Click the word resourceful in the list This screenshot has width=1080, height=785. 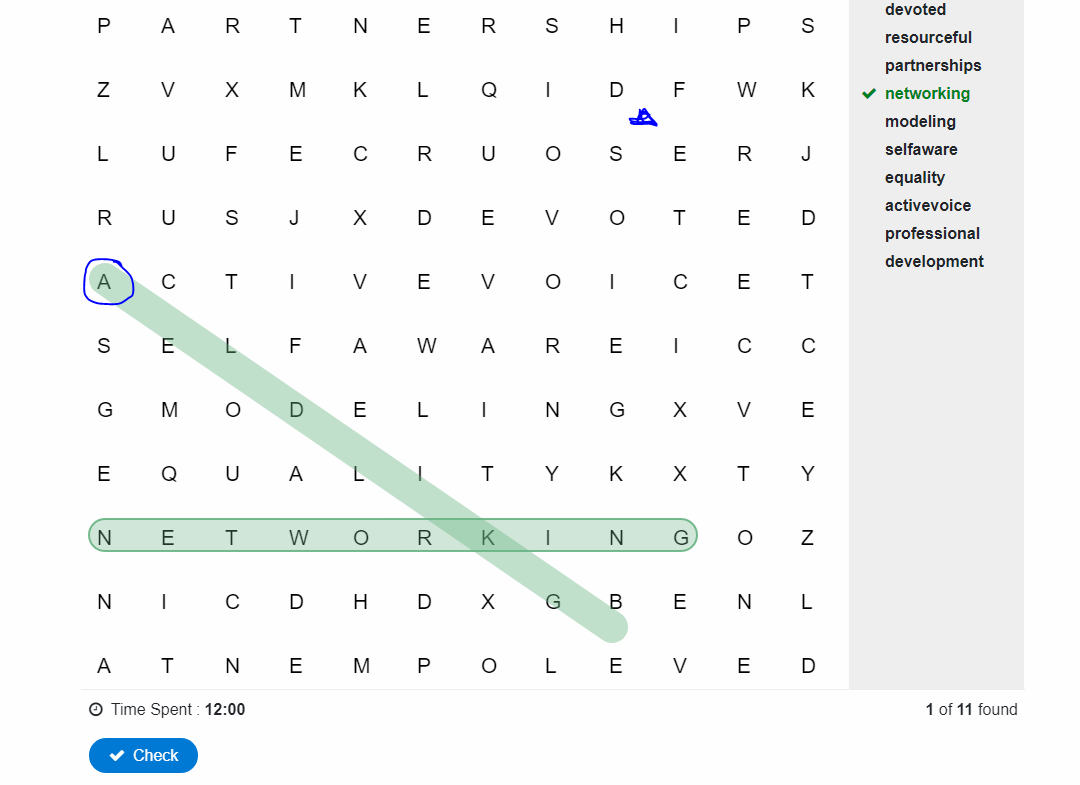928,37
